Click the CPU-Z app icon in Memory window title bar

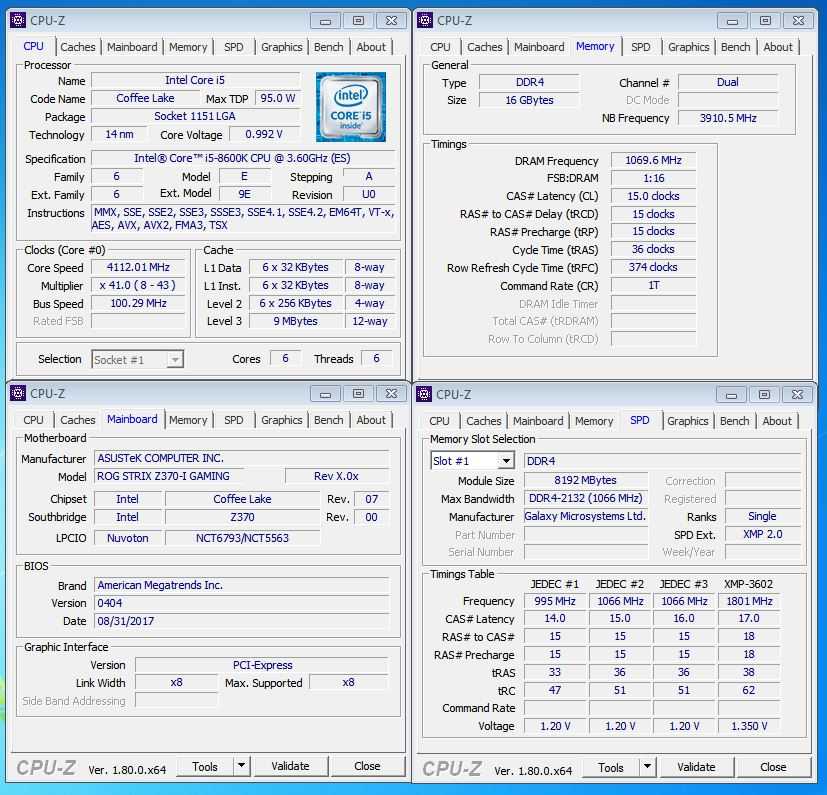(424, 20)
